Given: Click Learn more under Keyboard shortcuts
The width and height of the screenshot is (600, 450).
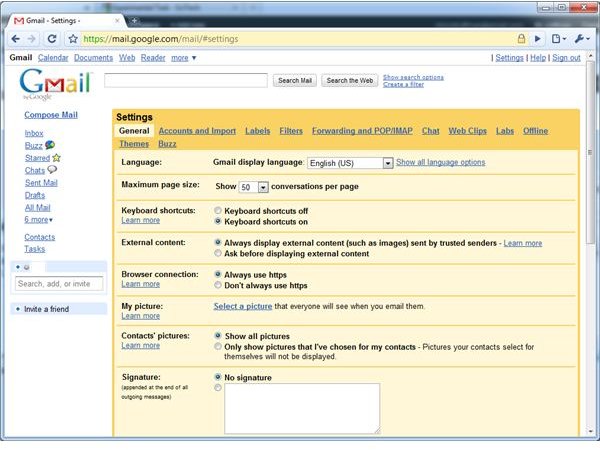Looking at the screenshot, I should [140, 220].
